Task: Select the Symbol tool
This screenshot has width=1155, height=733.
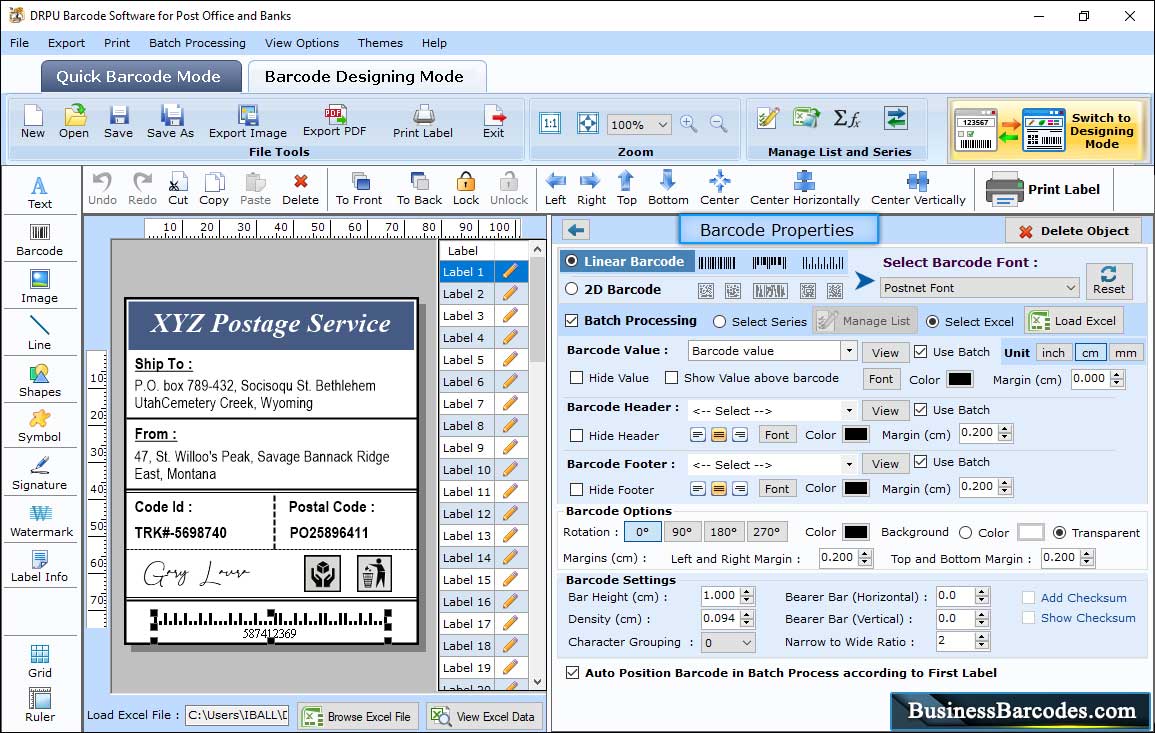Action: 40,427
